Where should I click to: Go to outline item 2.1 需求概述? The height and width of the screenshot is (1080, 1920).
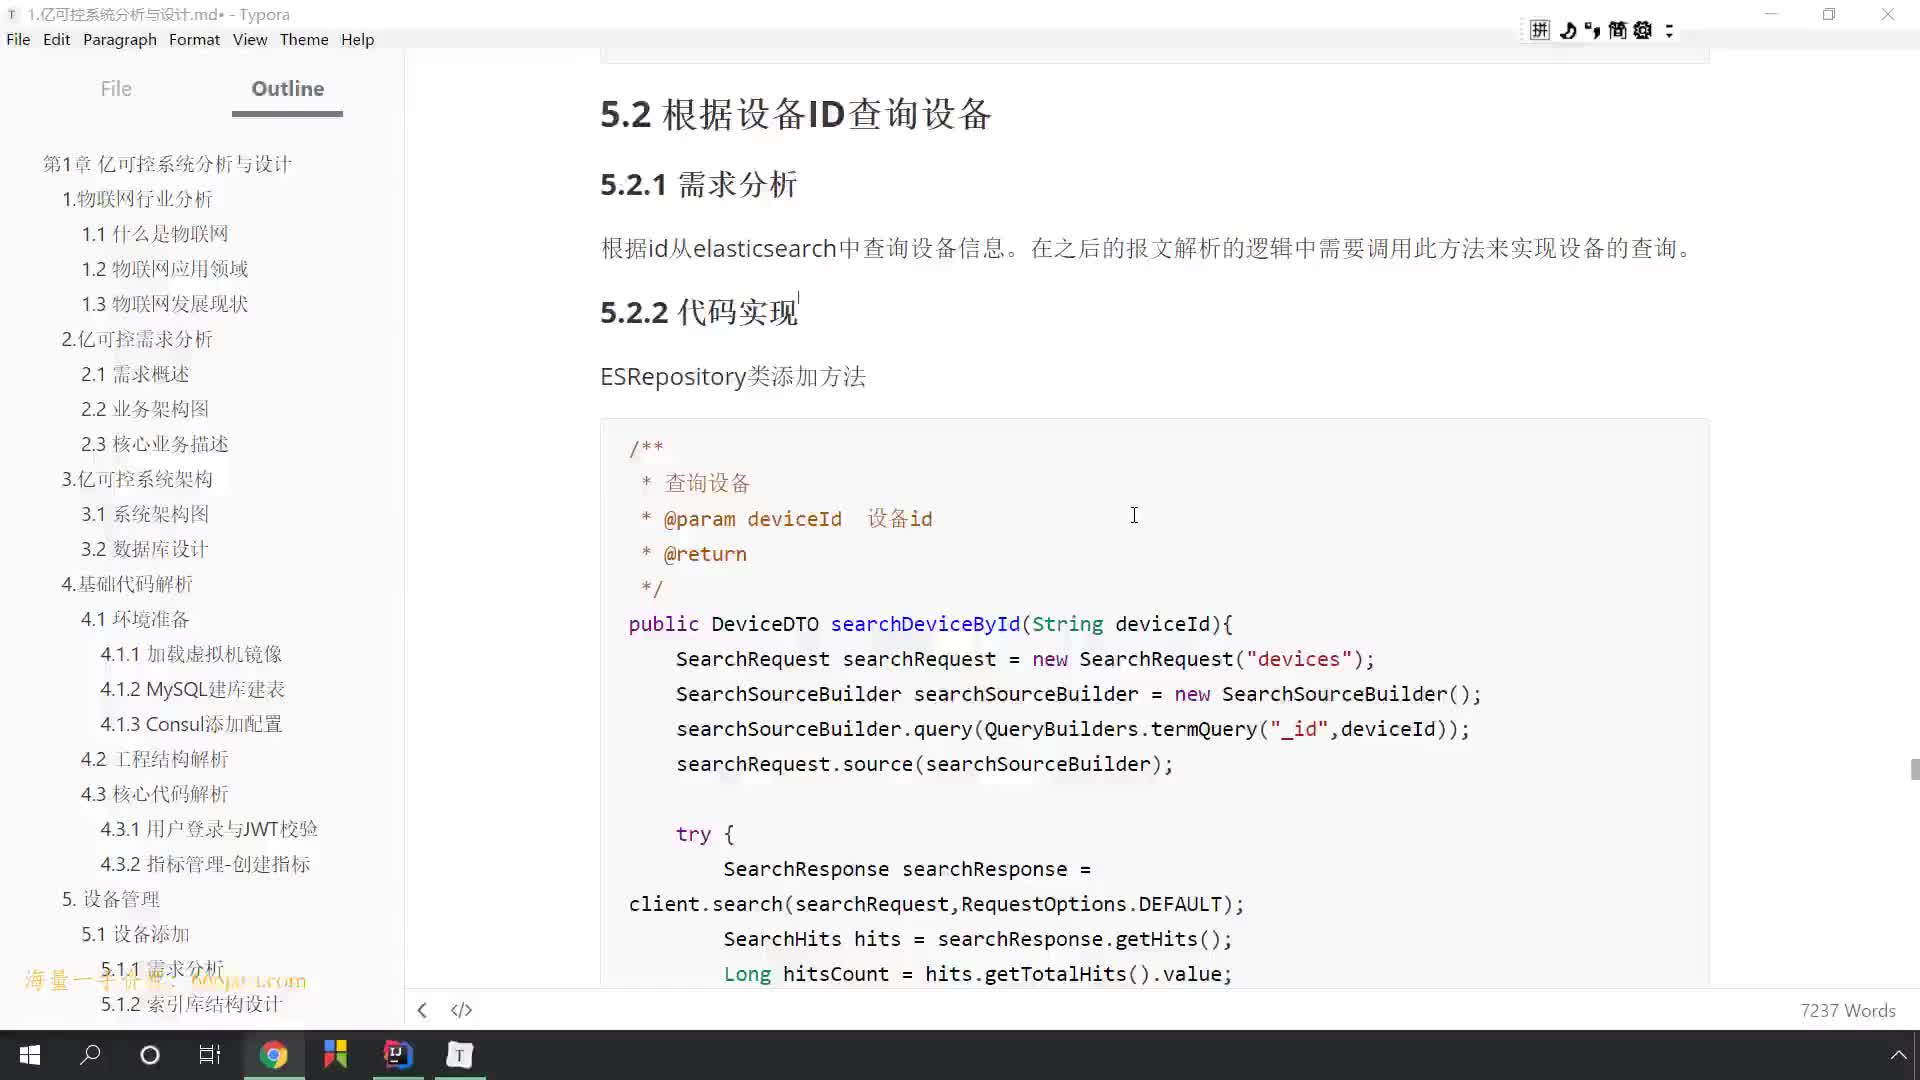[x=135, y=374]
